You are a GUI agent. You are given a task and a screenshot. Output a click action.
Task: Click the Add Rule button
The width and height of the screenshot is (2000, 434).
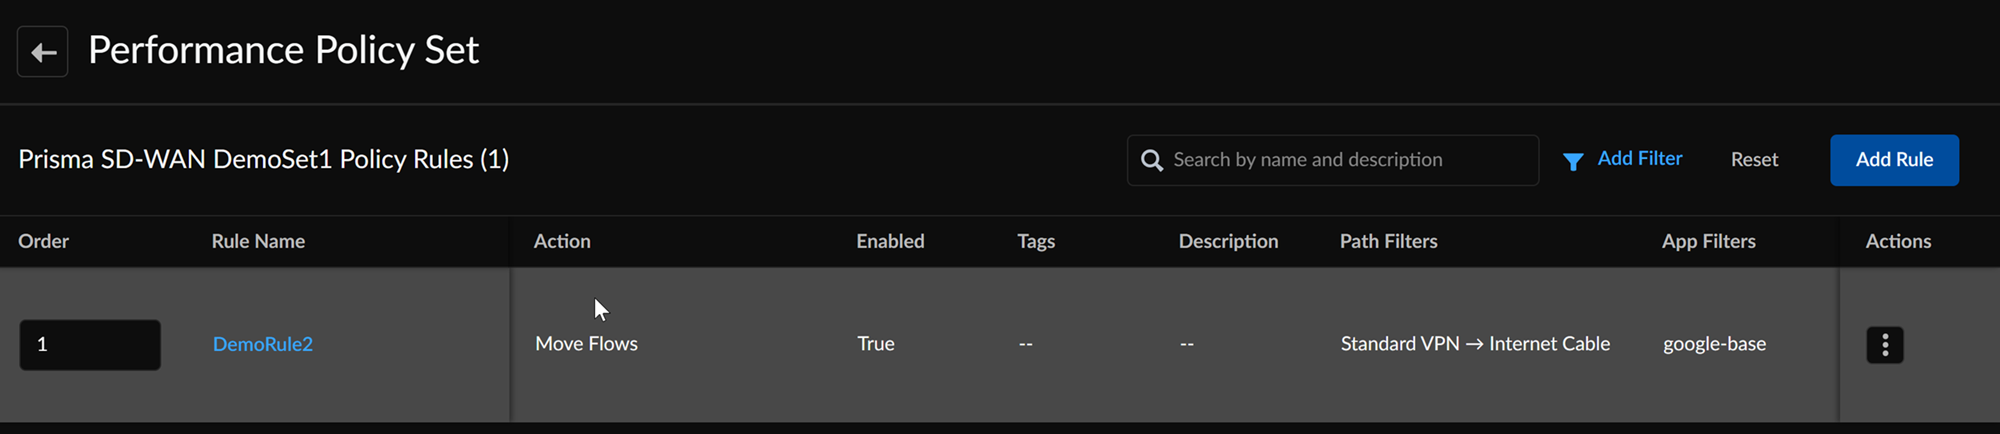(x=1894, y=160)
